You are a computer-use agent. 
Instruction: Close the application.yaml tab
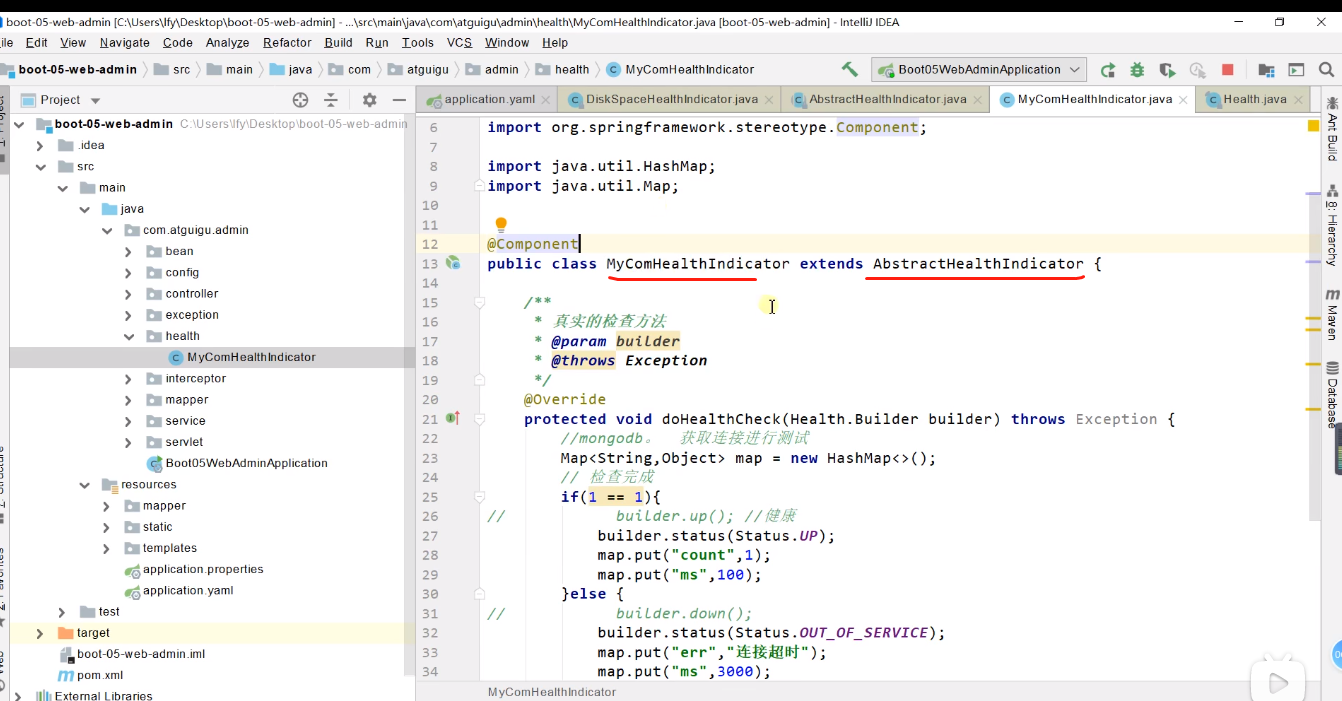tap(546, 100)
